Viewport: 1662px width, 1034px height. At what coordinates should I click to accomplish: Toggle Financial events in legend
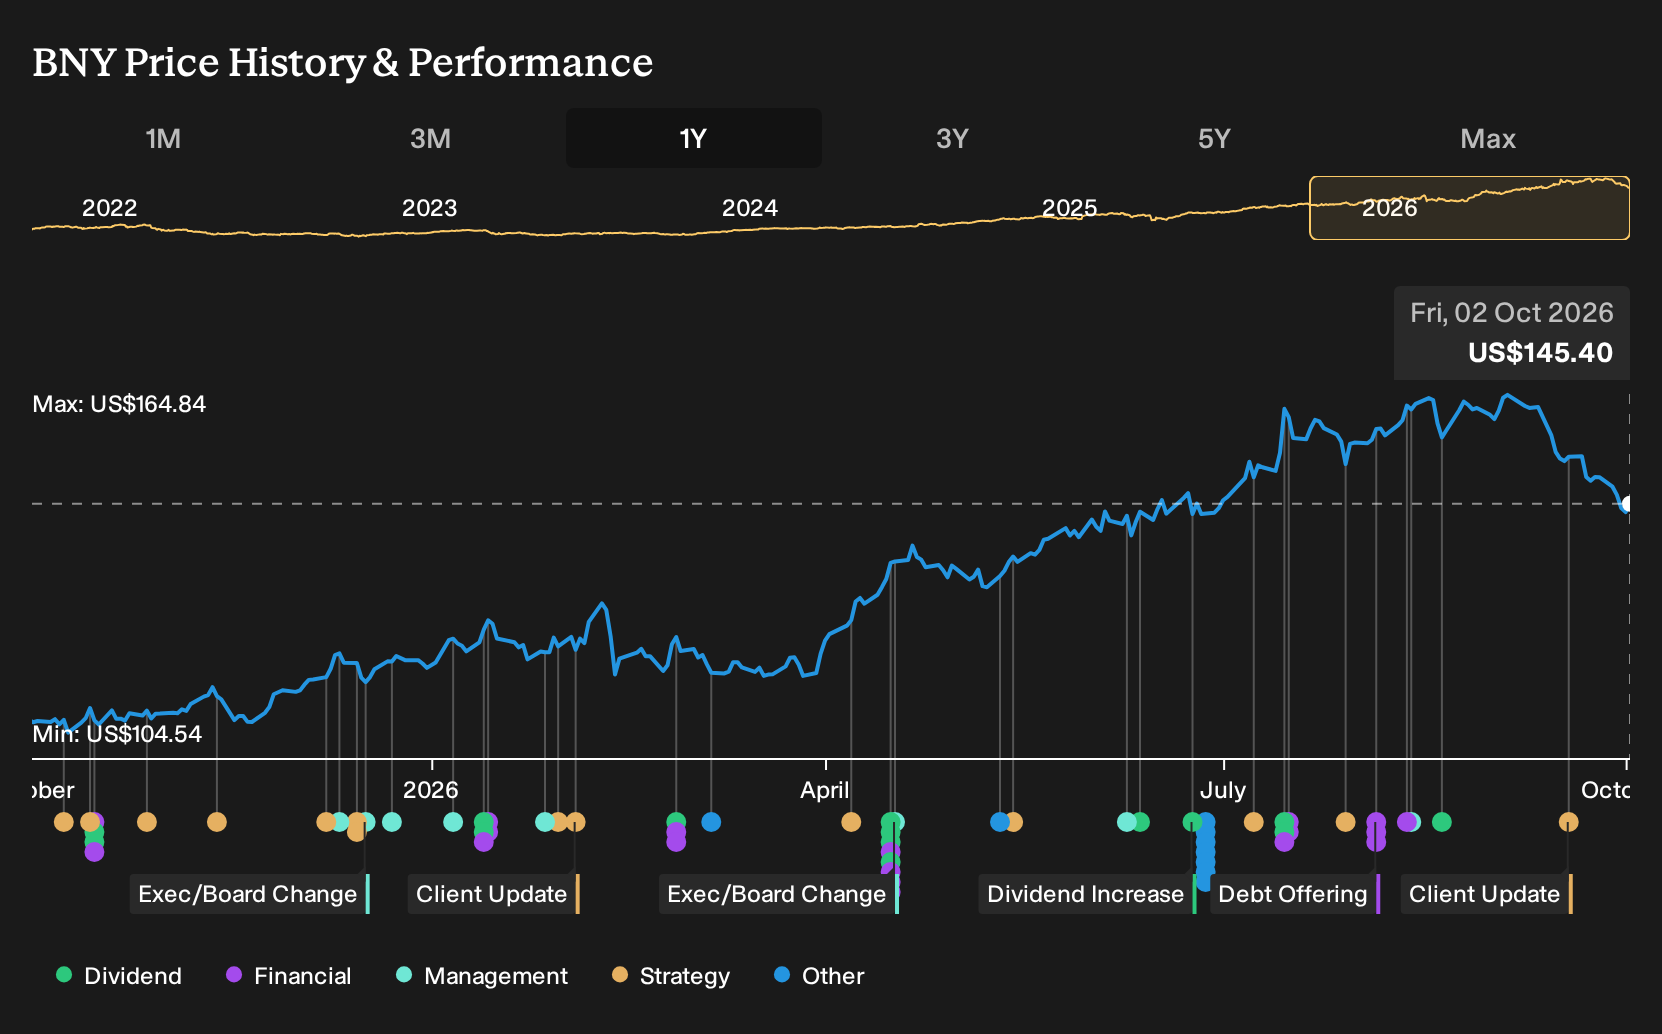click(x=289, y=976)
